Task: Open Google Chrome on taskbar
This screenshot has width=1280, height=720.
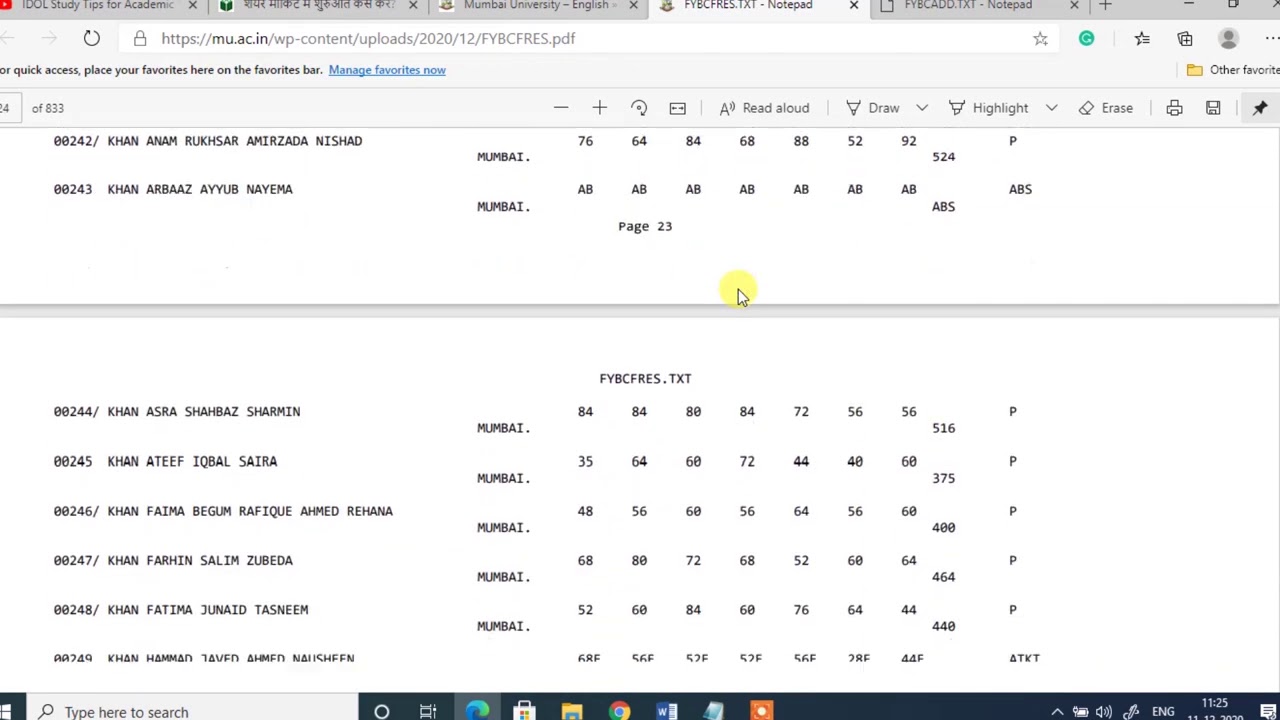Action: pos(620,711)
